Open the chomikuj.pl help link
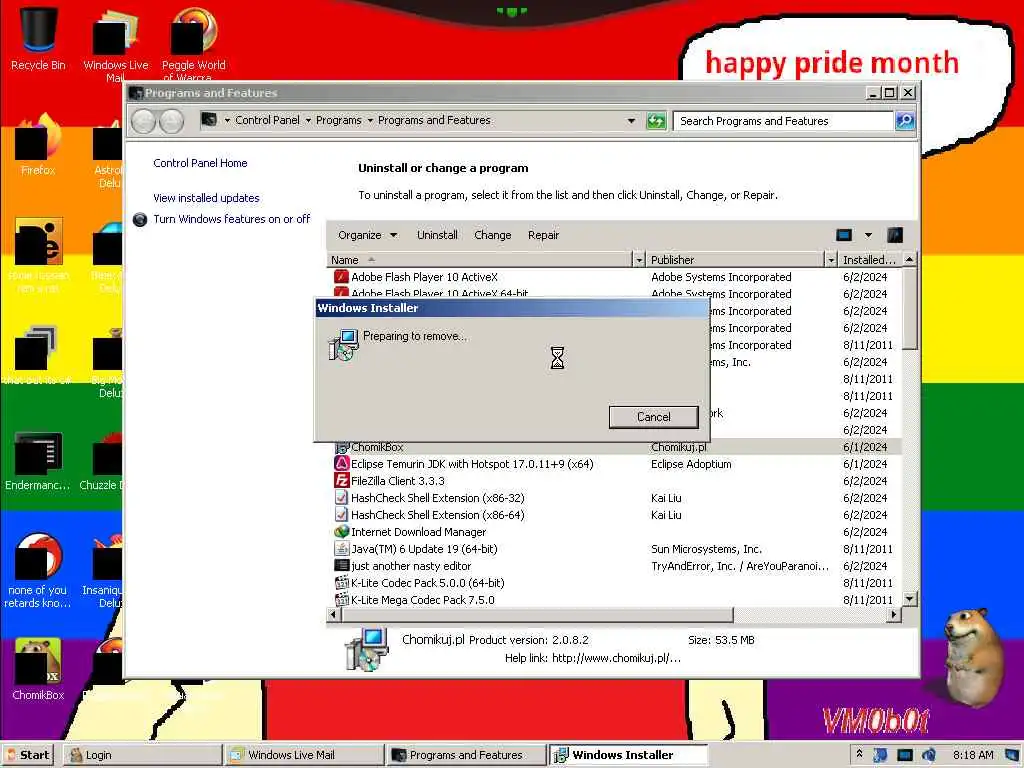The width and height of the screenshot is (1024, 768). point(616,658)
